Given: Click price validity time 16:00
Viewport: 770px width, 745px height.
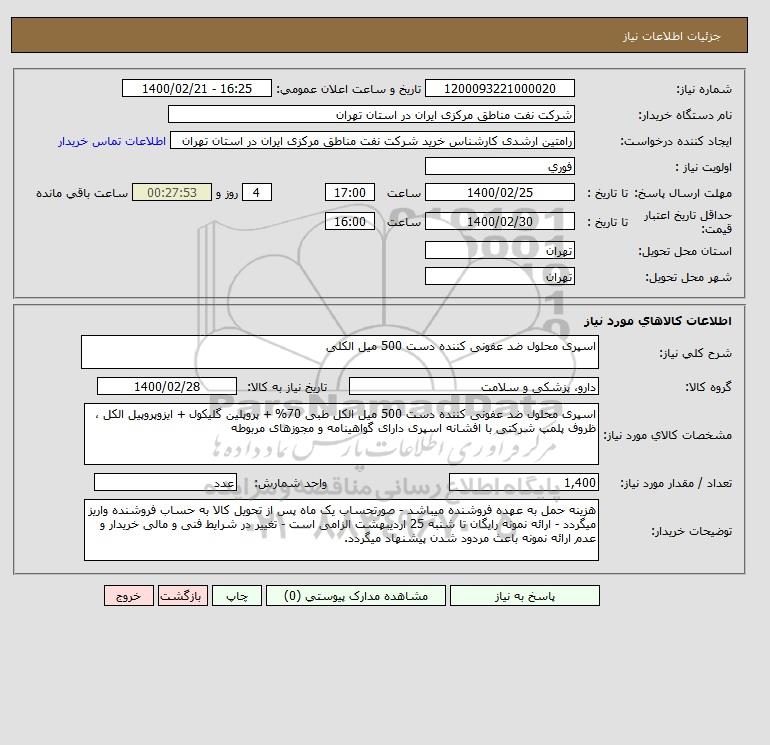Looking at the screenshot, I should point(350,221).
